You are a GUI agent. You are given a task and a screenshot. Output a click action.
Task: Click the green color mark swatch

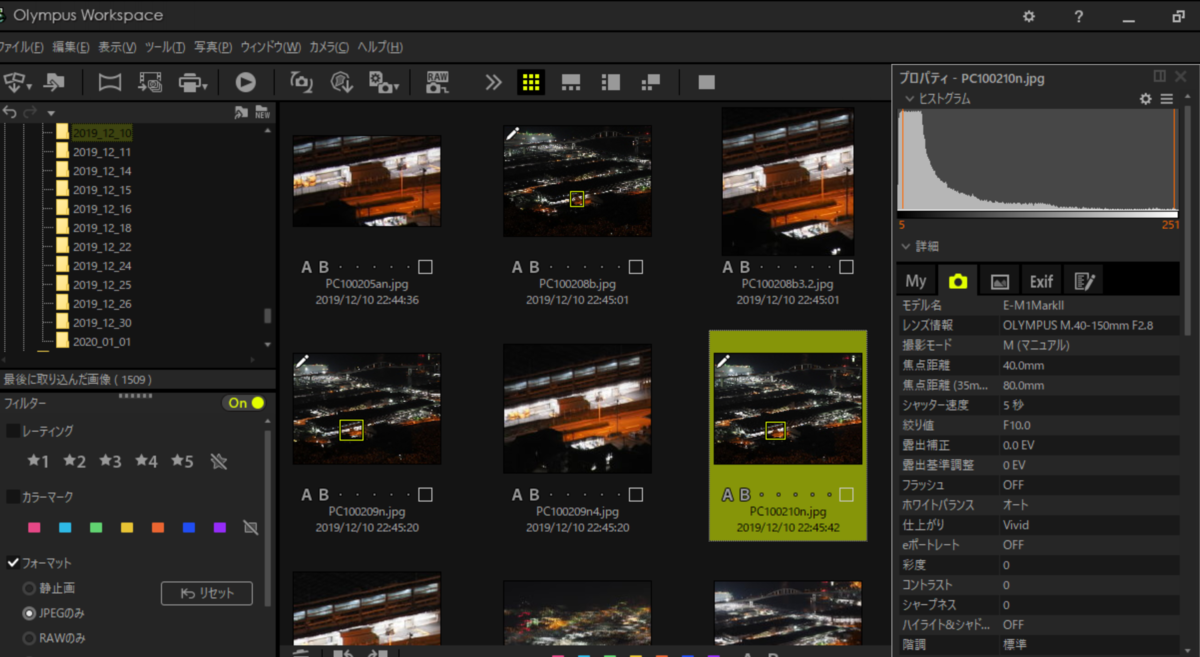click(96, 527)
